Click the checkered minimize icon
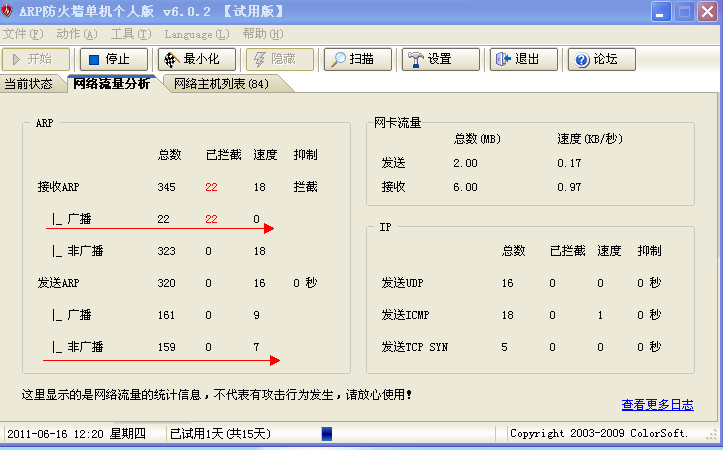This screenshot has width=723, height=450. click(172, 60)
